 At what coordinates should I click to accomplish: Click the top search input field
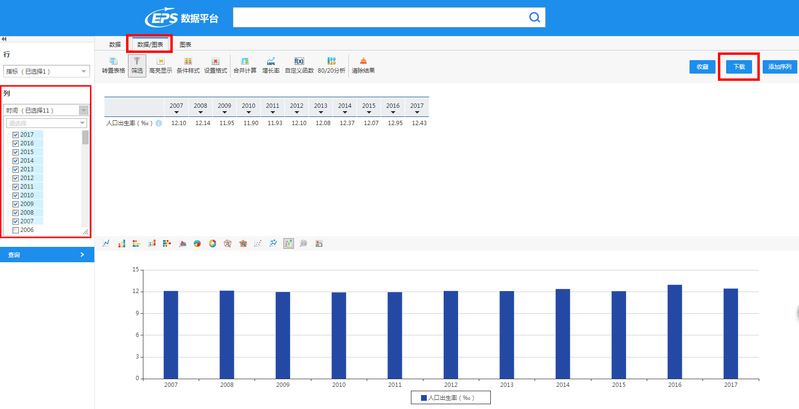pos(380,18)
